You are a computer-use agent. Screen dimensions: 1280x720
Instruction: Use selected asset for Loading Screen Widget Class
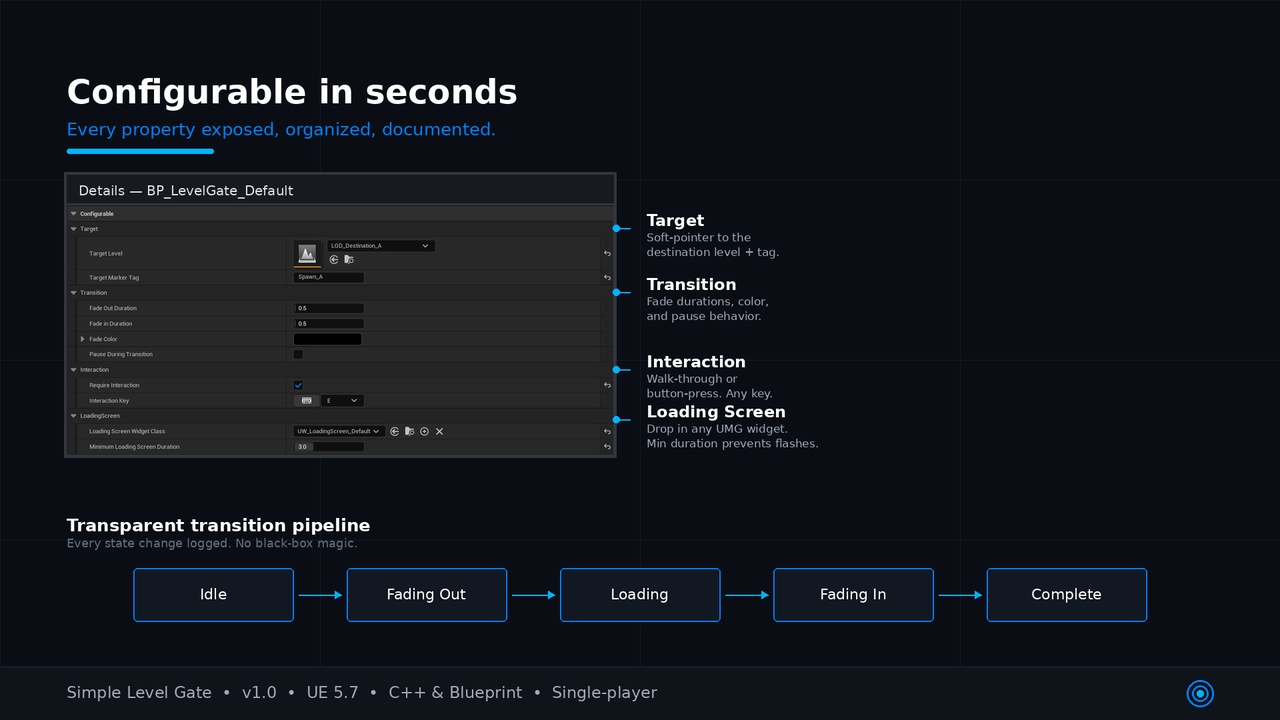click(x=395, y=432)
